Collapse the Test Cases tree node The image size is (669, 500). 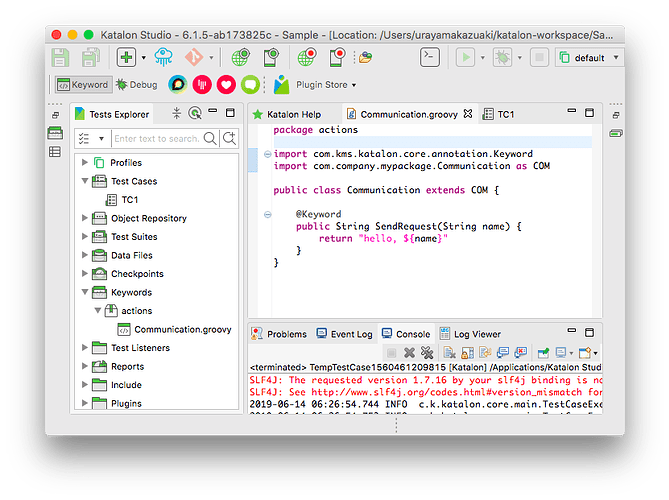pyautogui.click(x=84, y=181)
